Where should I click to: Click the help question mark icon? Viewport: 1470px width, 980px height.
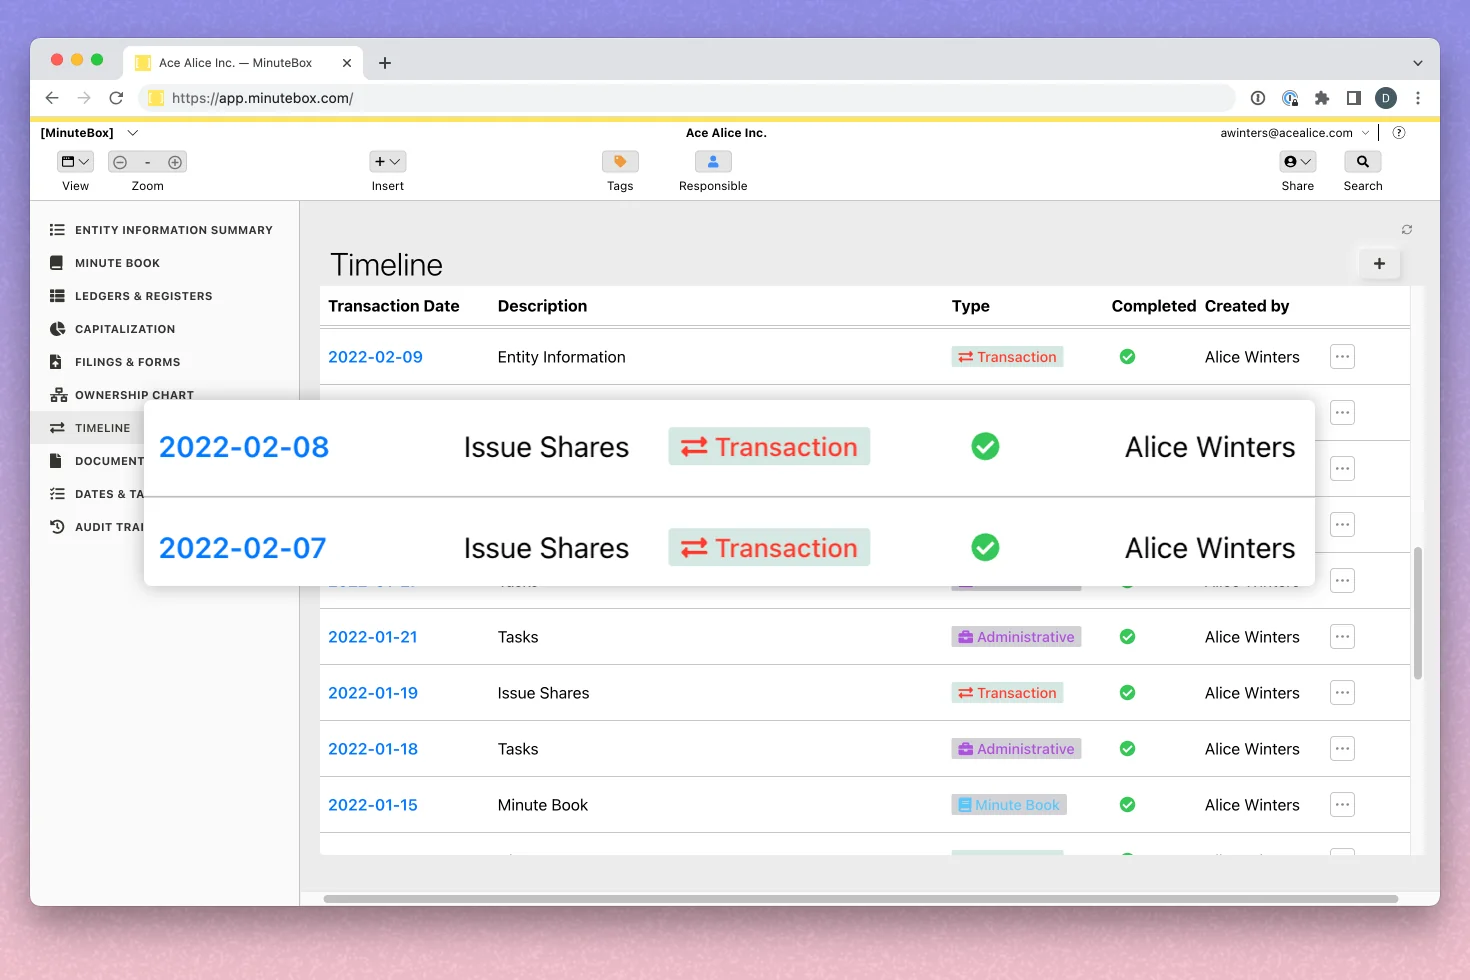coord(1399,133)
